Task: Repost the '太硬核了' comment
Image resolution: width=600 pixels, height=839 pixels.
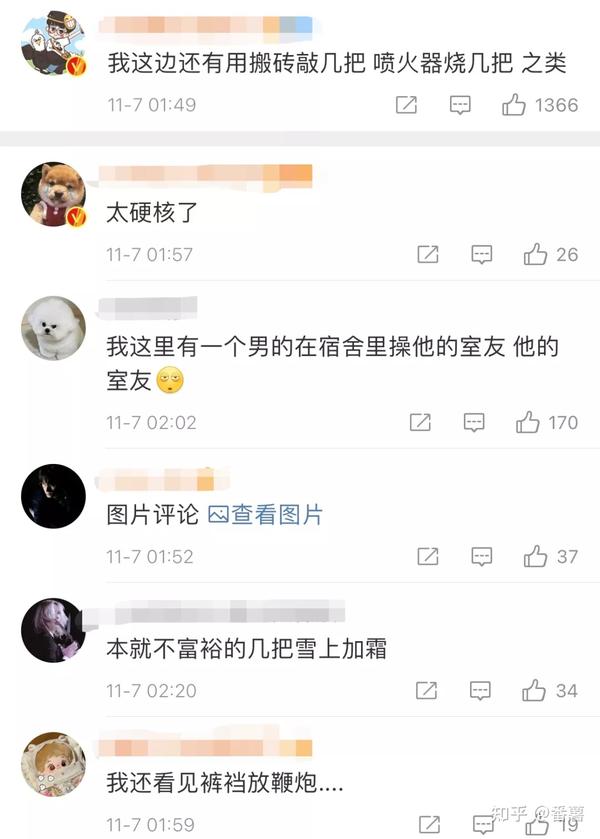Action: pyautogui.click(x=428, y=254)
